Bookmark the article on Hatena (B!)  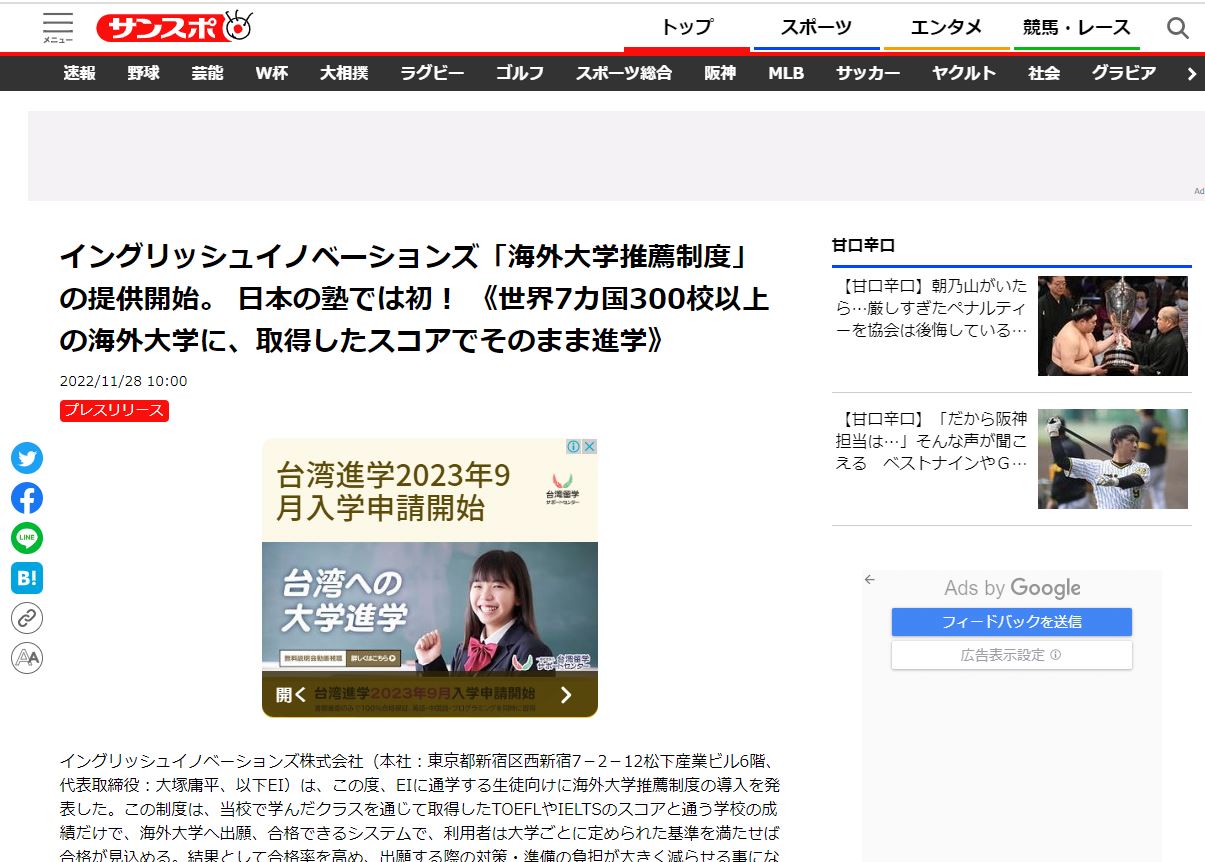click(x=27, y=578)
